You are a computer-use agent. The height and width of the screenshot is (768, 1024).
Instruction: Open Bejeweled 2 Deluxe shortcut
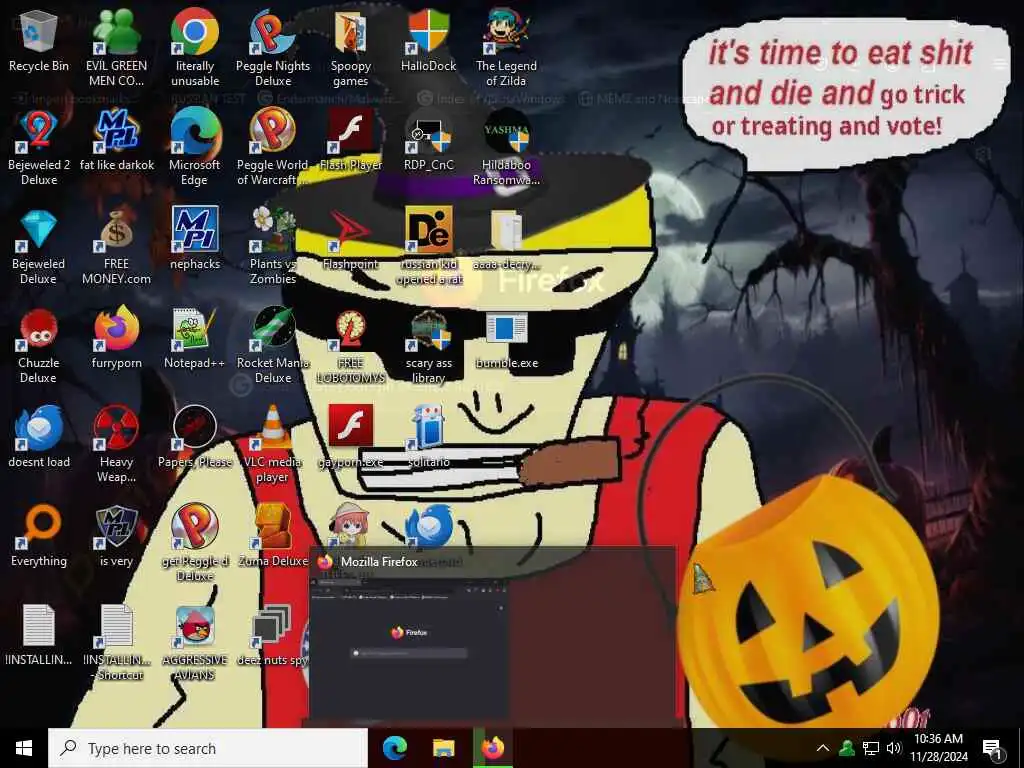[x=39, y=147]
